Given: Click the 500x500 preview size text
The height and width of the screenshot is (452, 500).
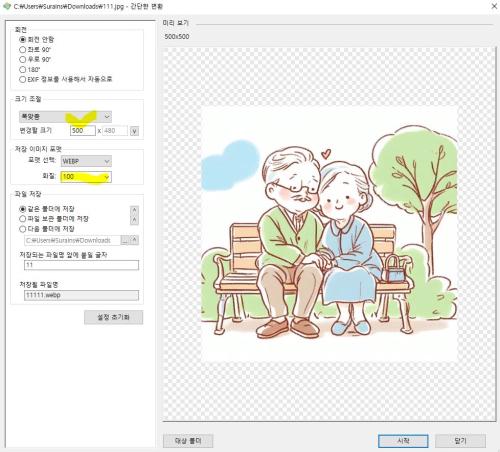Looking at the screenshot, I should click(x=177, y=37).
